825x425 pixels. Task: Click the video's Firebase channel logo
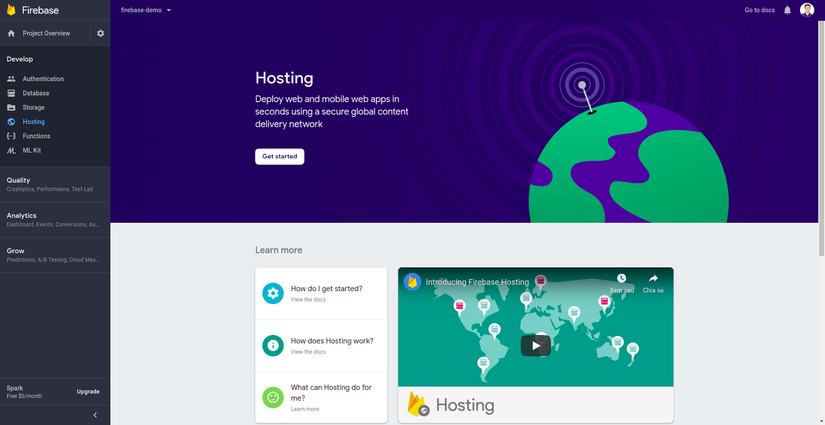point(412,282)
